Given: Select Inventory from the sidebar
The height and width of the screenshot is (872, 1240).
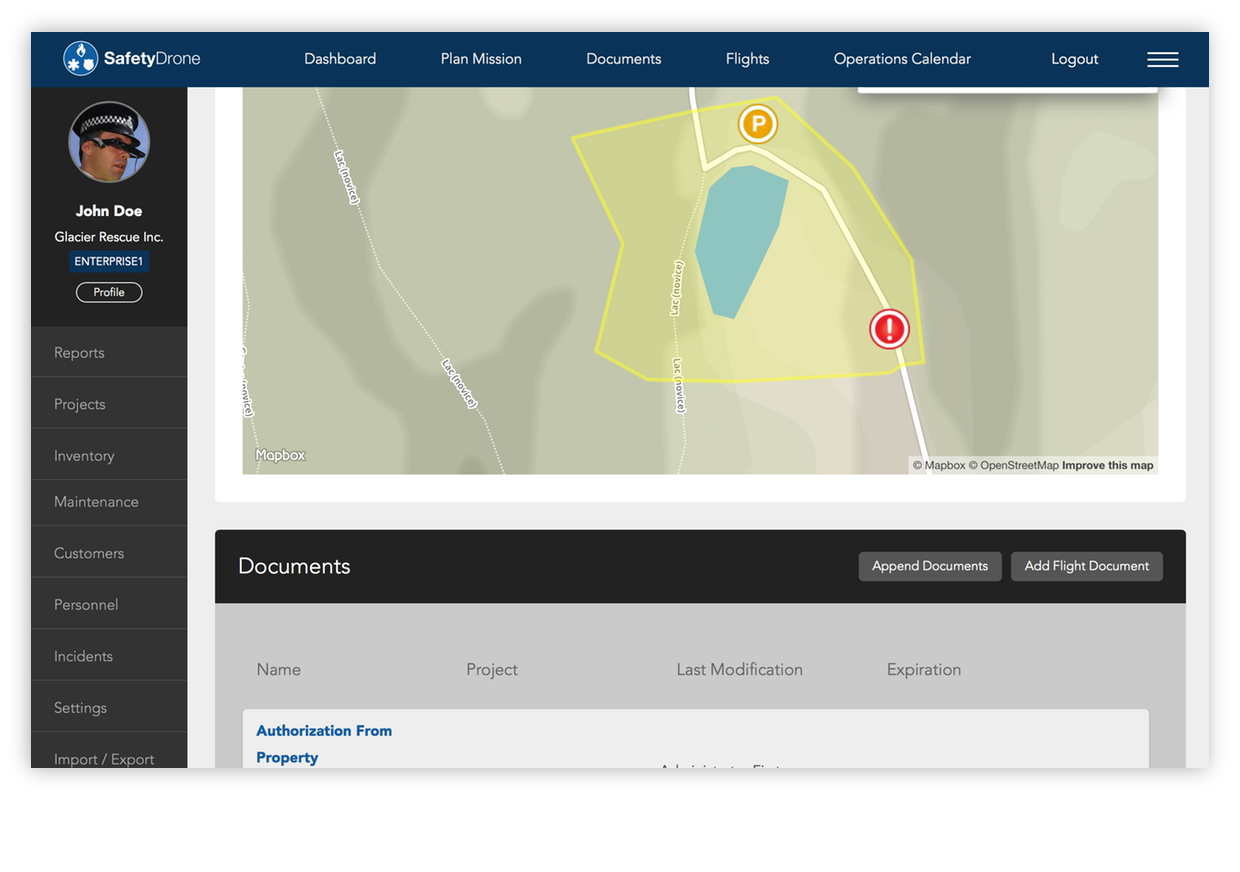Looking at the screenshot, I should coord(84,456).
